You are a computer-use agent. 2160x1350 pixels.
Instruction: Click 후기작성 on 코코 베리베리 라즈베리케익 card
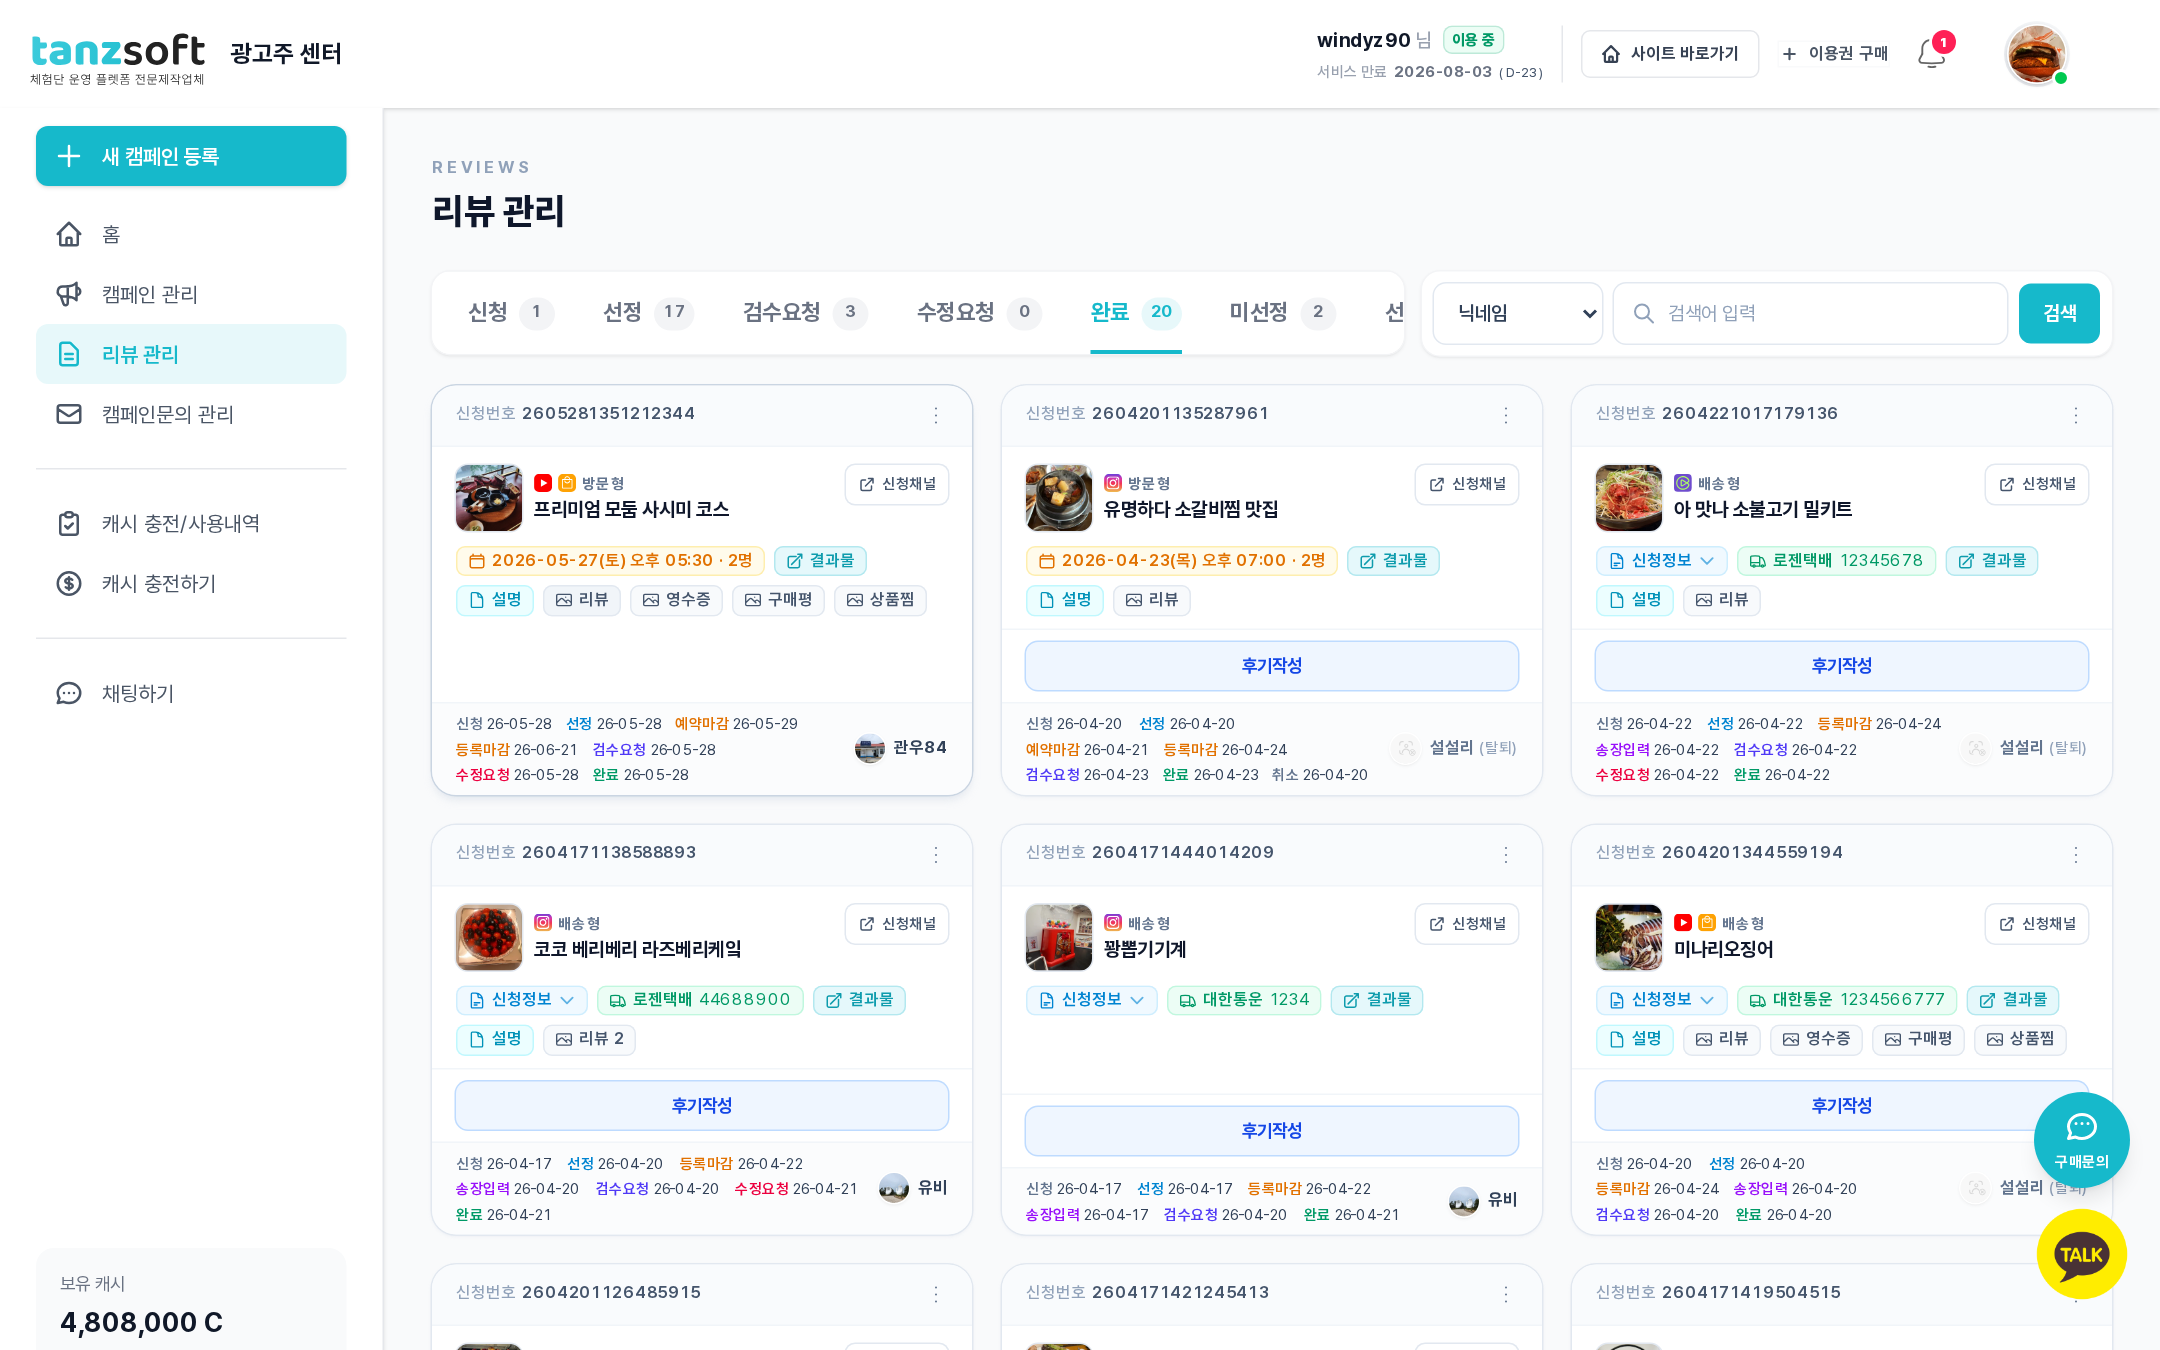coord(701,1105)
